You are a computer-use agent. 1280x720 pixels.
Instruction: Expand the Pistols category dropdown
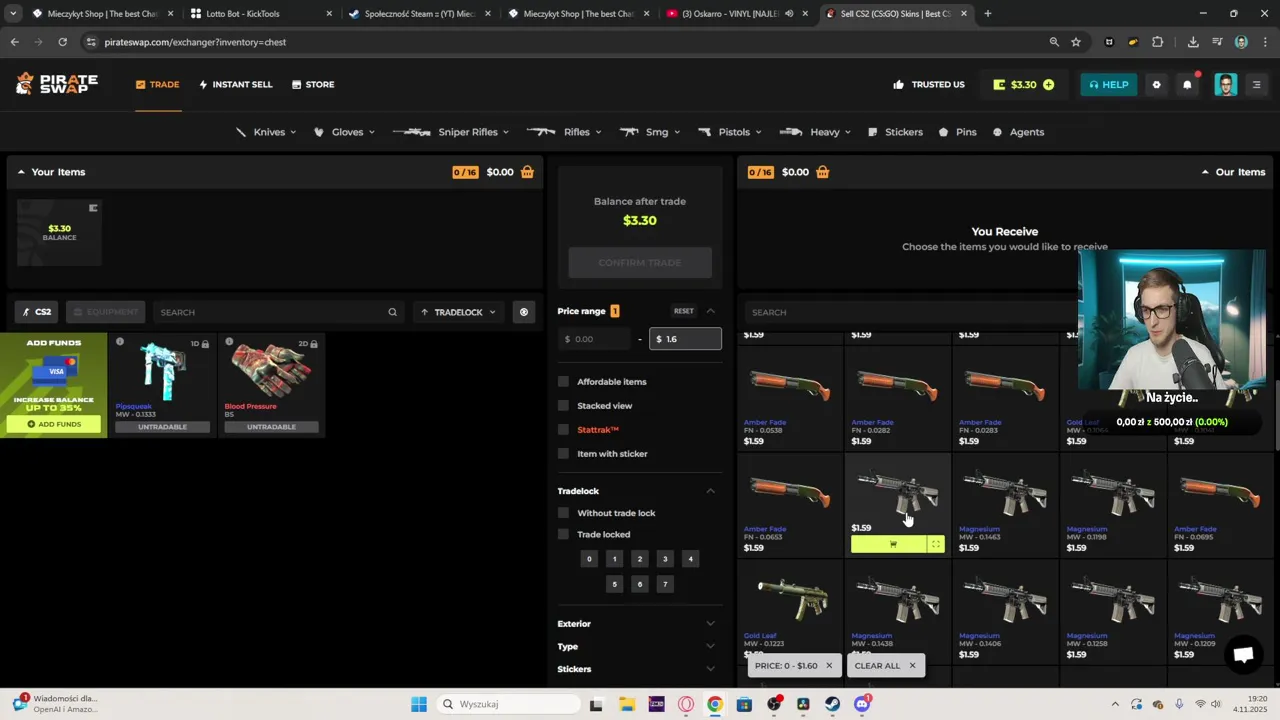point(731,132)
